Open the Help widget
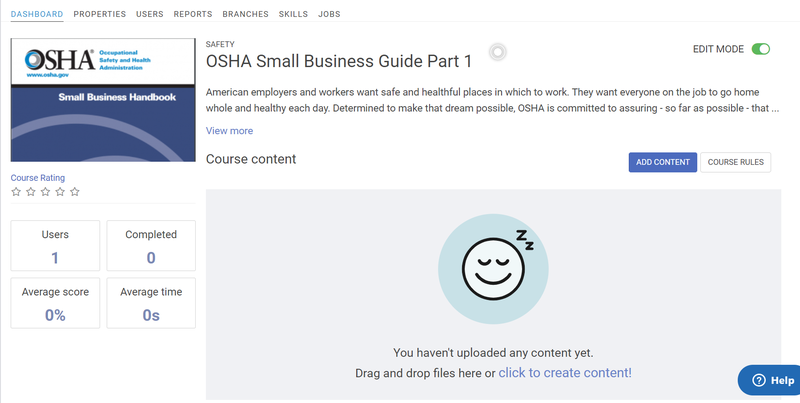 click(770, 380)
